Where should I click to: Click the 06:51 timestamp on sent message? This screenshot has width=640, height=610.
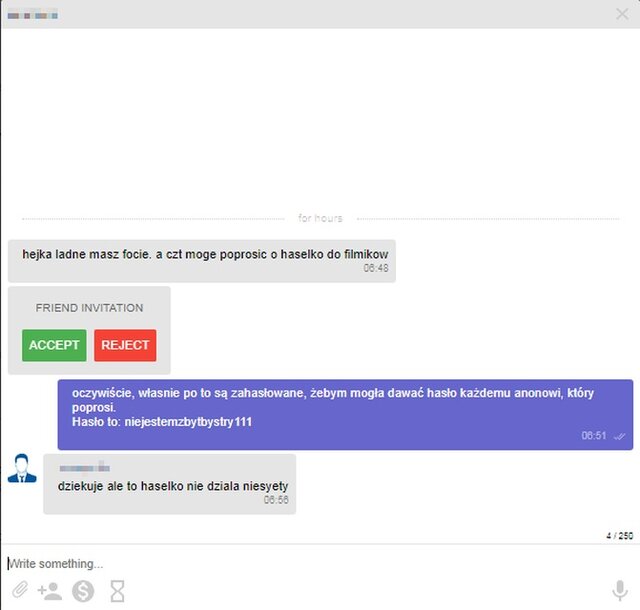click(594, 436)
